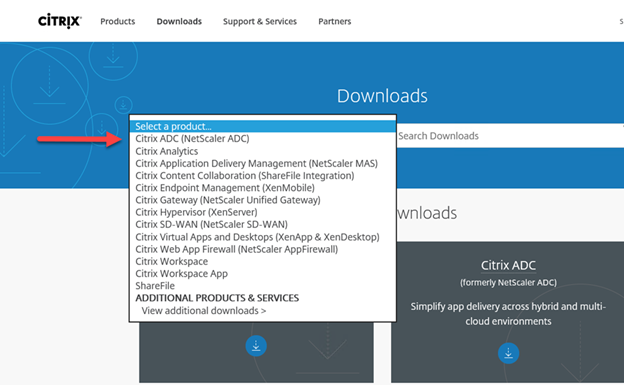Click the Downloads page heading
624x385 pixels.
[382, 96]
